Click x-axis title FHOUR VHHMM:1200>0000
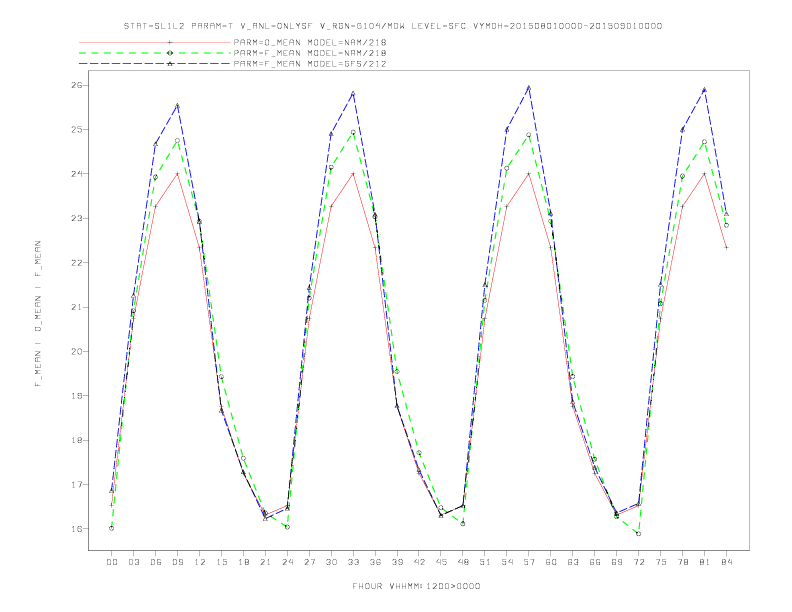The image size is (792, 612). [x=416, y=586]
